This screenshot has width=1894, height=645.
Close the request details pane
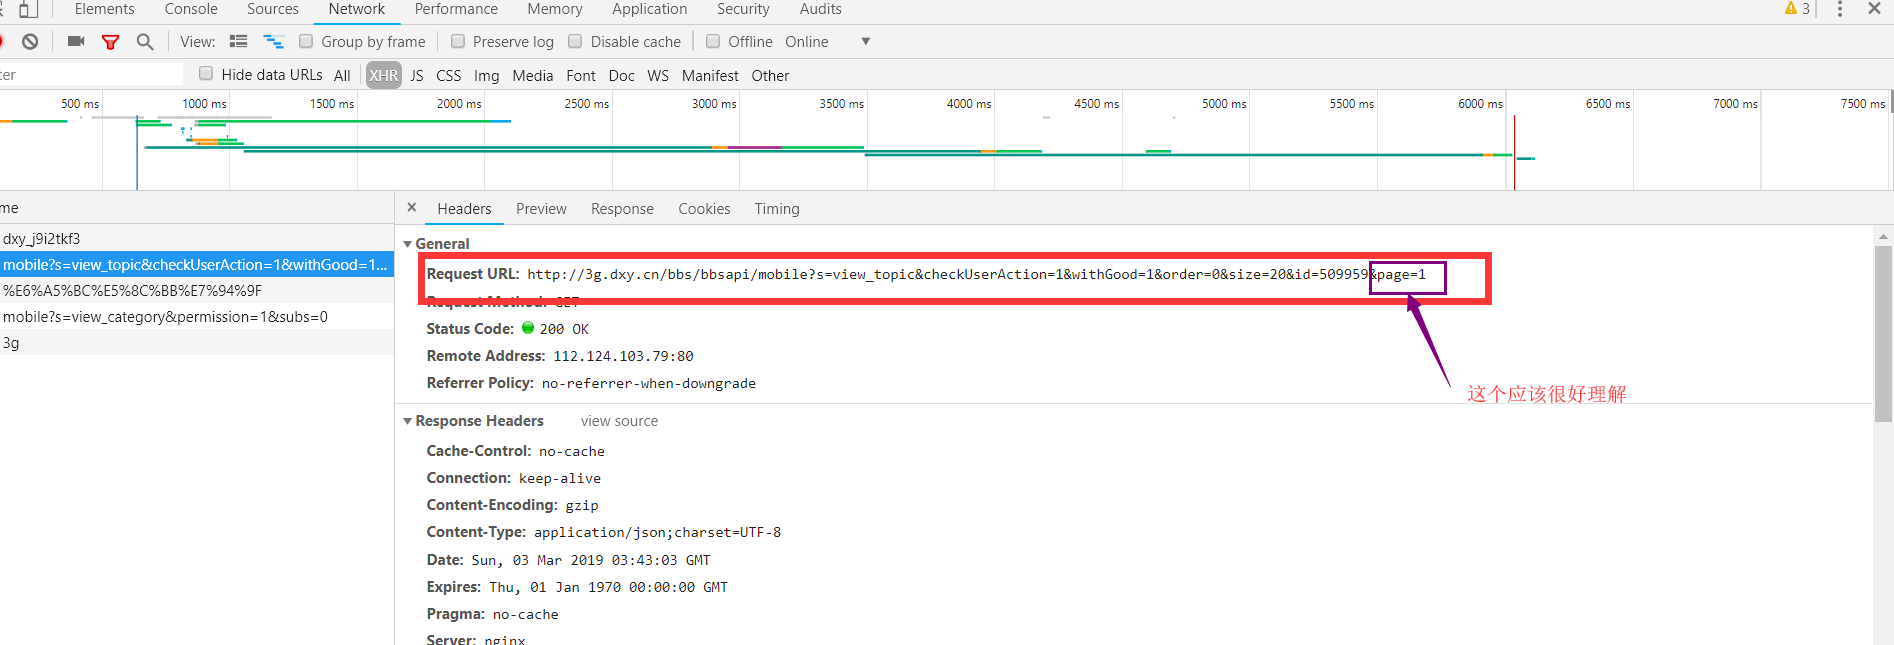point(412,207)
